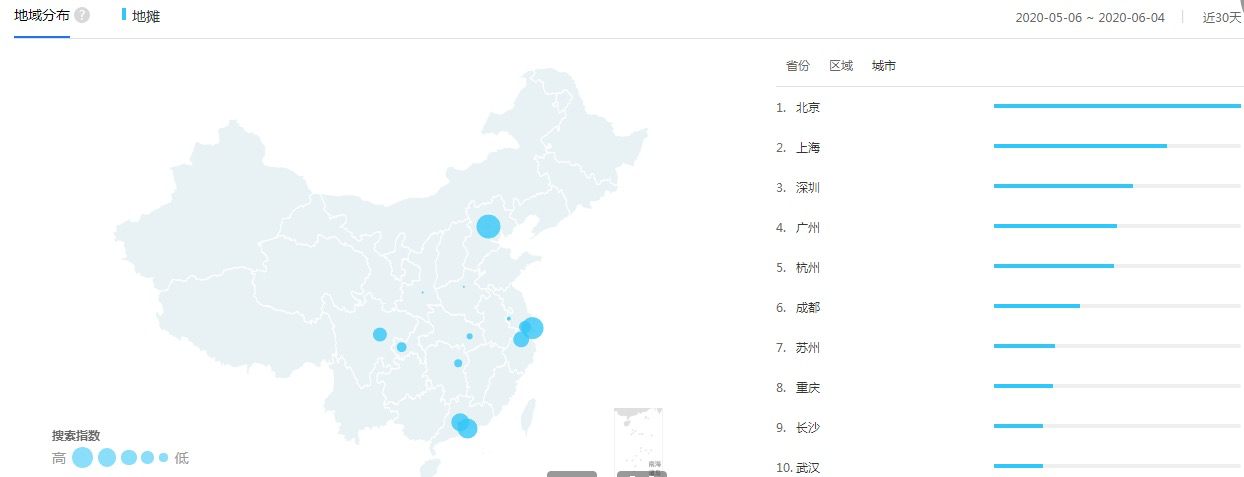This screenshot has height=477, width=1244.
Task: Open the date range 2020-05-06 ~ 2020-06-04
Action: [x=1090, y=17]
